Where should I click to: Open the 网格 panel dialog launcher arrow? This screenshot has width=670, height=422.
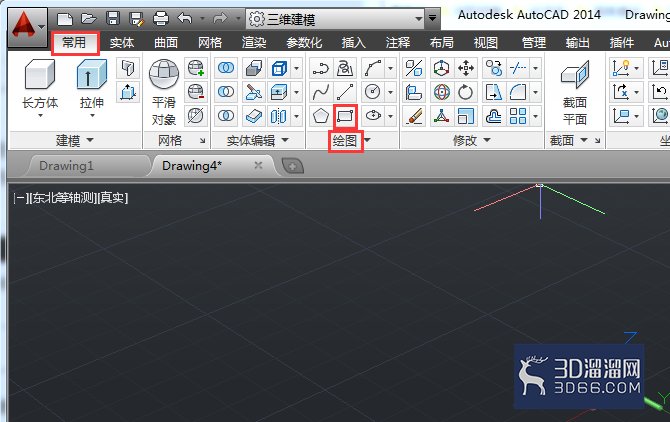pyautogui.click(x=203, y=141)
